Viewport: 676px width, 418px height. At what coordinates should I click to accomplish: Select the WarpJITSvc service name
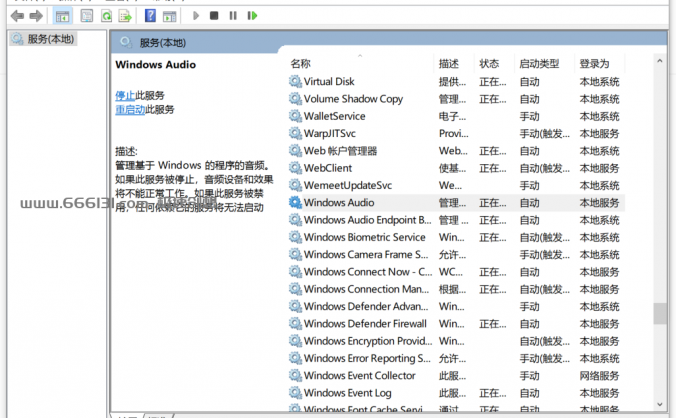coord(330,133)
